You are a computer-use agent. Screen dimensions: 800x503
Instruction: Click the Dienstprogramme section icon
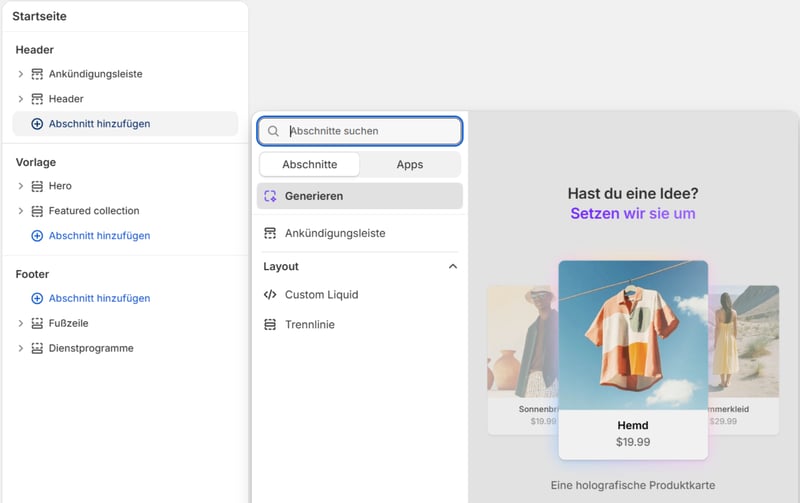pos(37,348)
